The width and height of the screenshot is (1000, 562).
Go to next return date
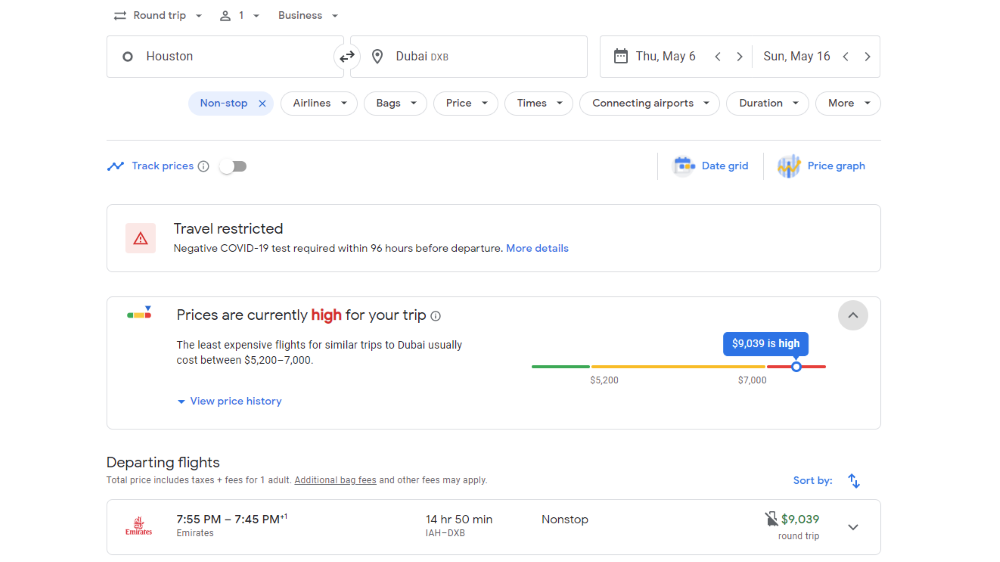[867, 57]
